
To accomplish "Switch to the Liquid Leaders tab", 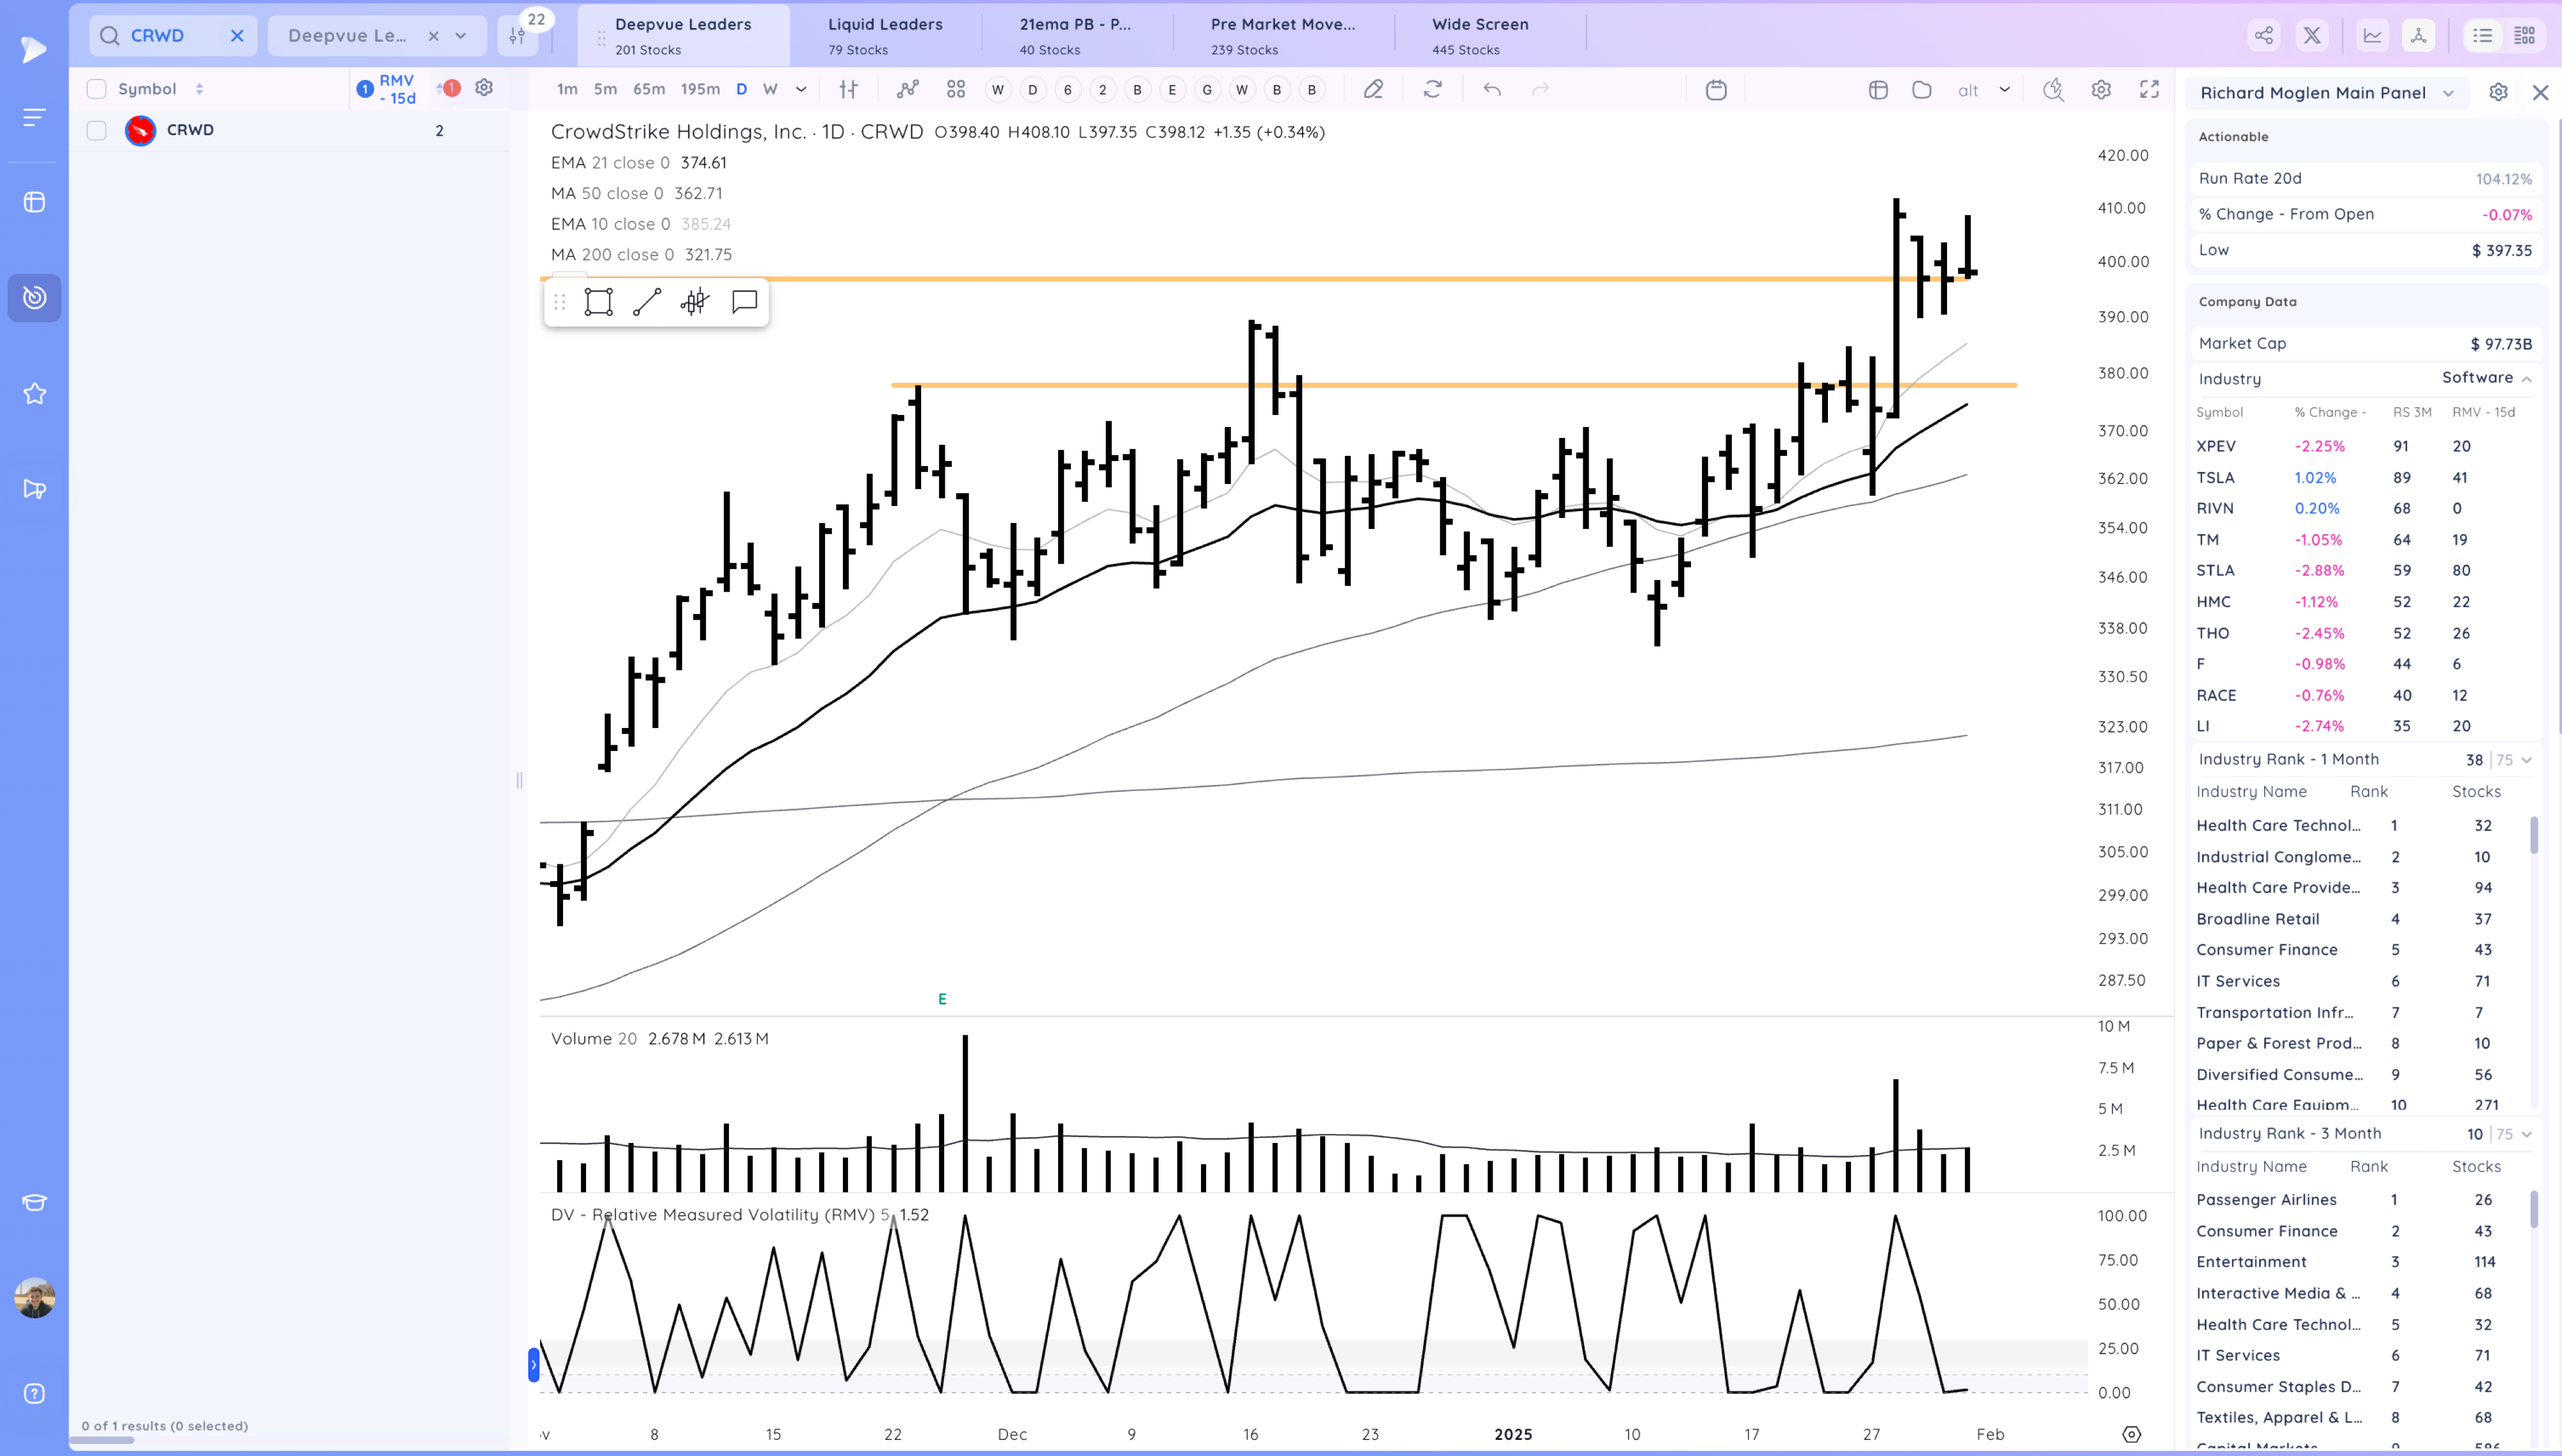I will point(884,35).
